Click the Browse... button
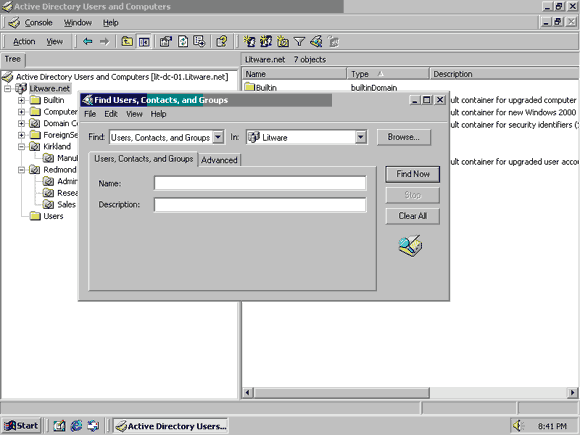The image size is (580, 435). 404,137
